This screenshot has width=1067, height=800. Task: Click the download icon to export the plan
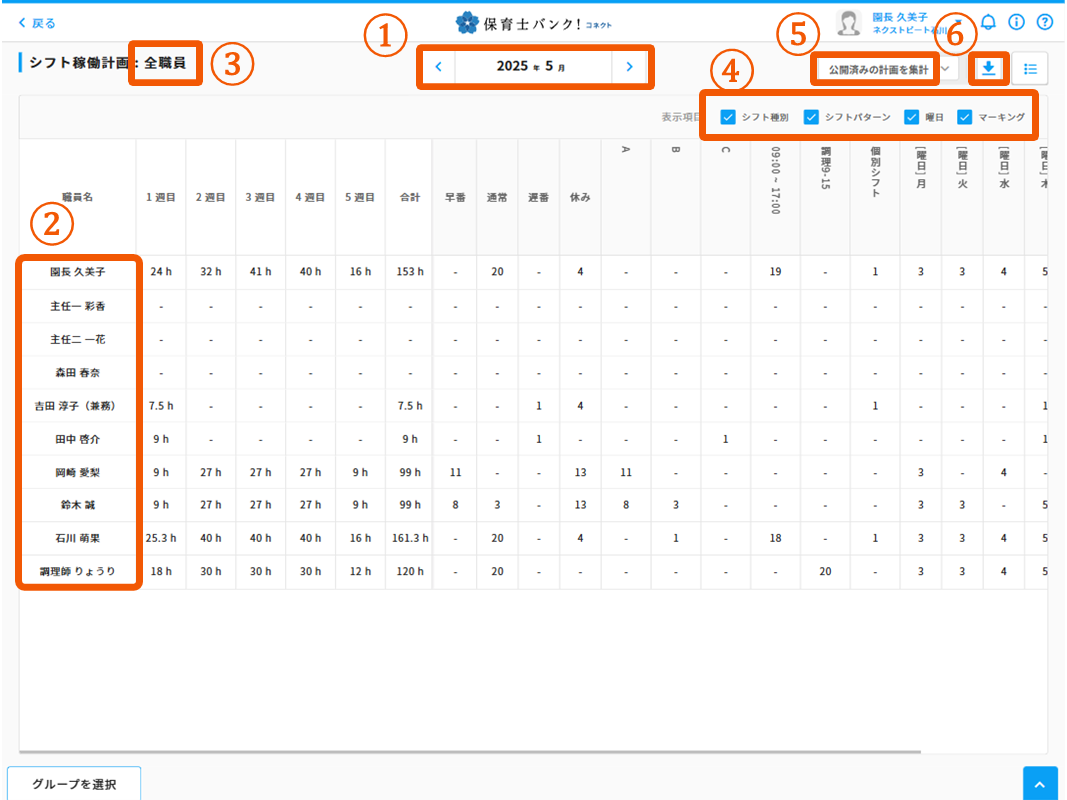(988, 68)
